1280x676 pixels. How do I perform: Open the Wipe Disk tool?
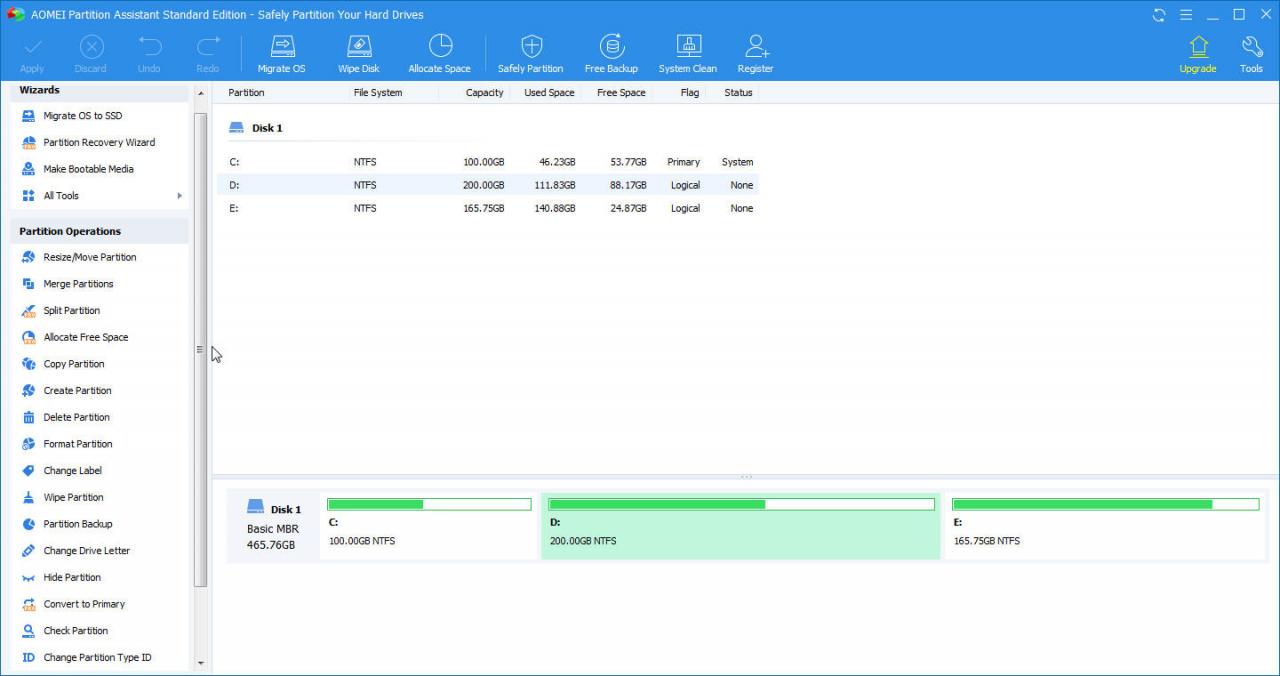(358, 52)
